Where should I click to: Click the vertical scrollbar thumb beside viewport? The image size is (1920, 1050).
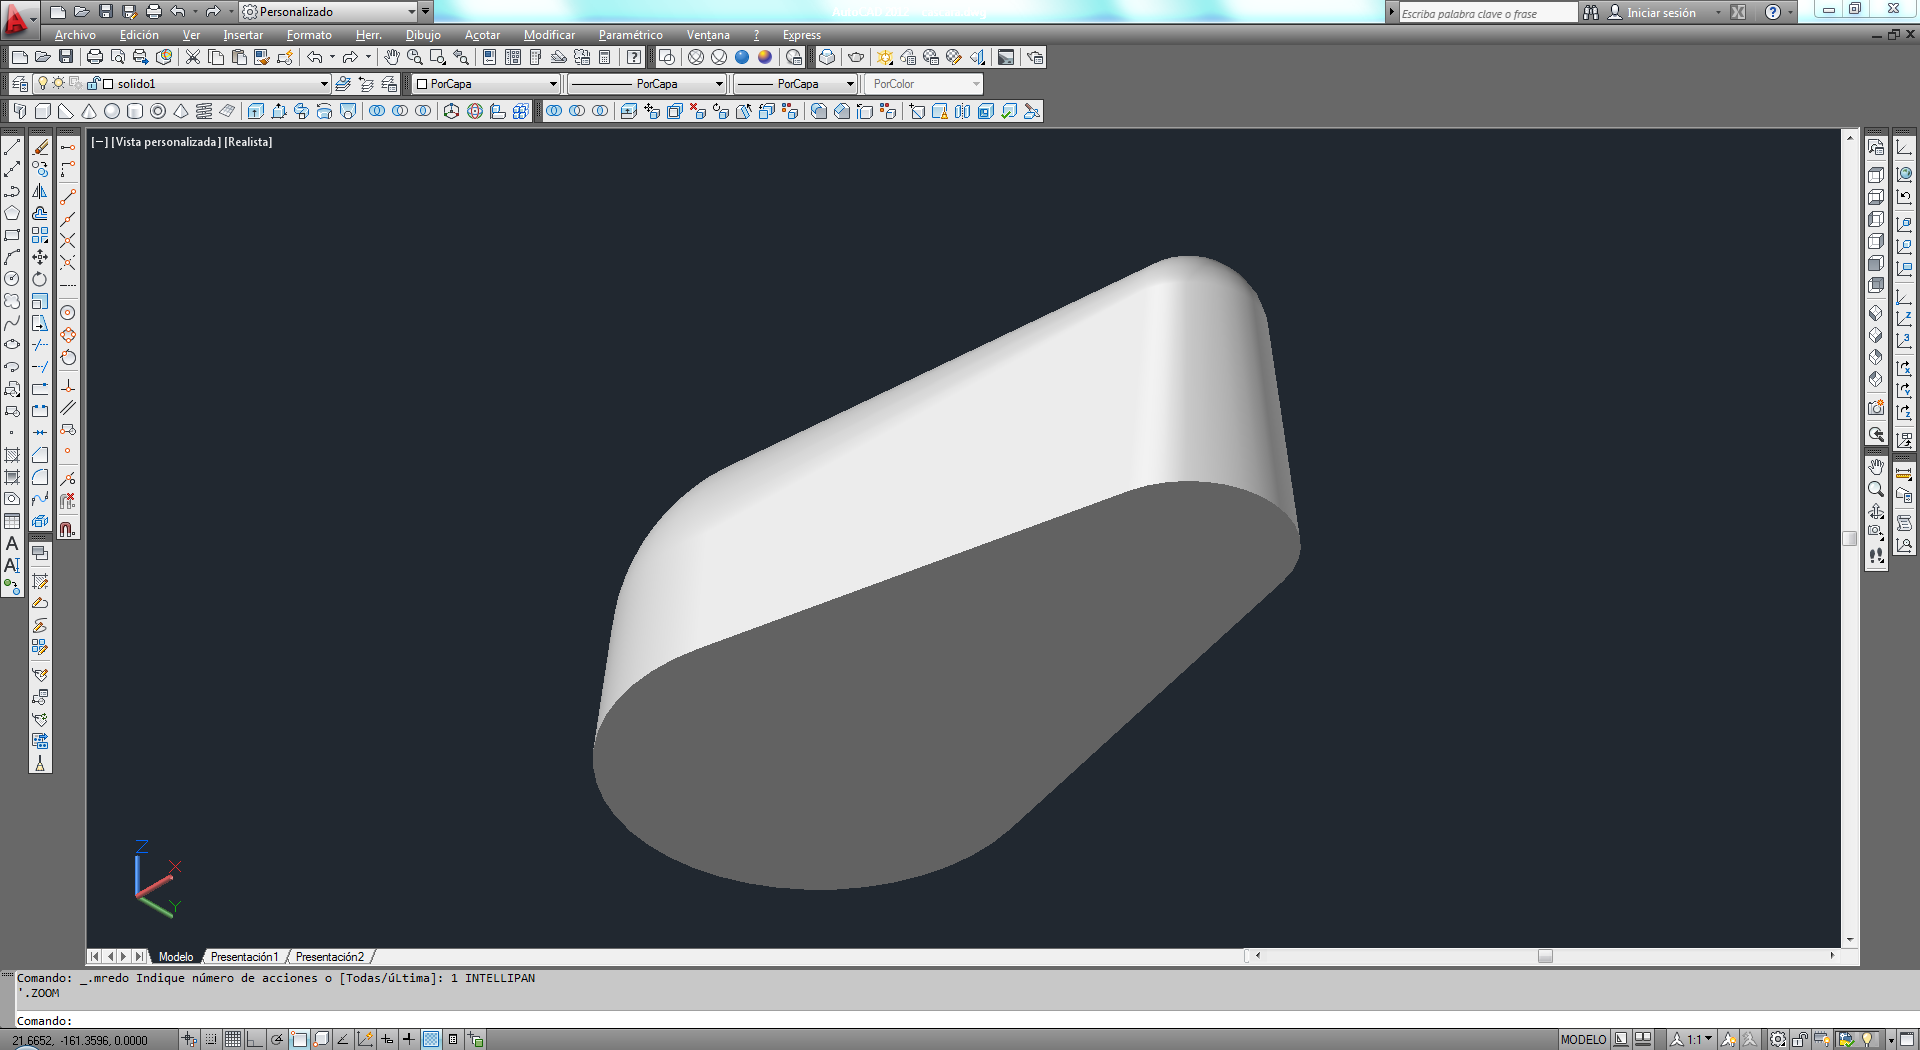coord(1850,538)
